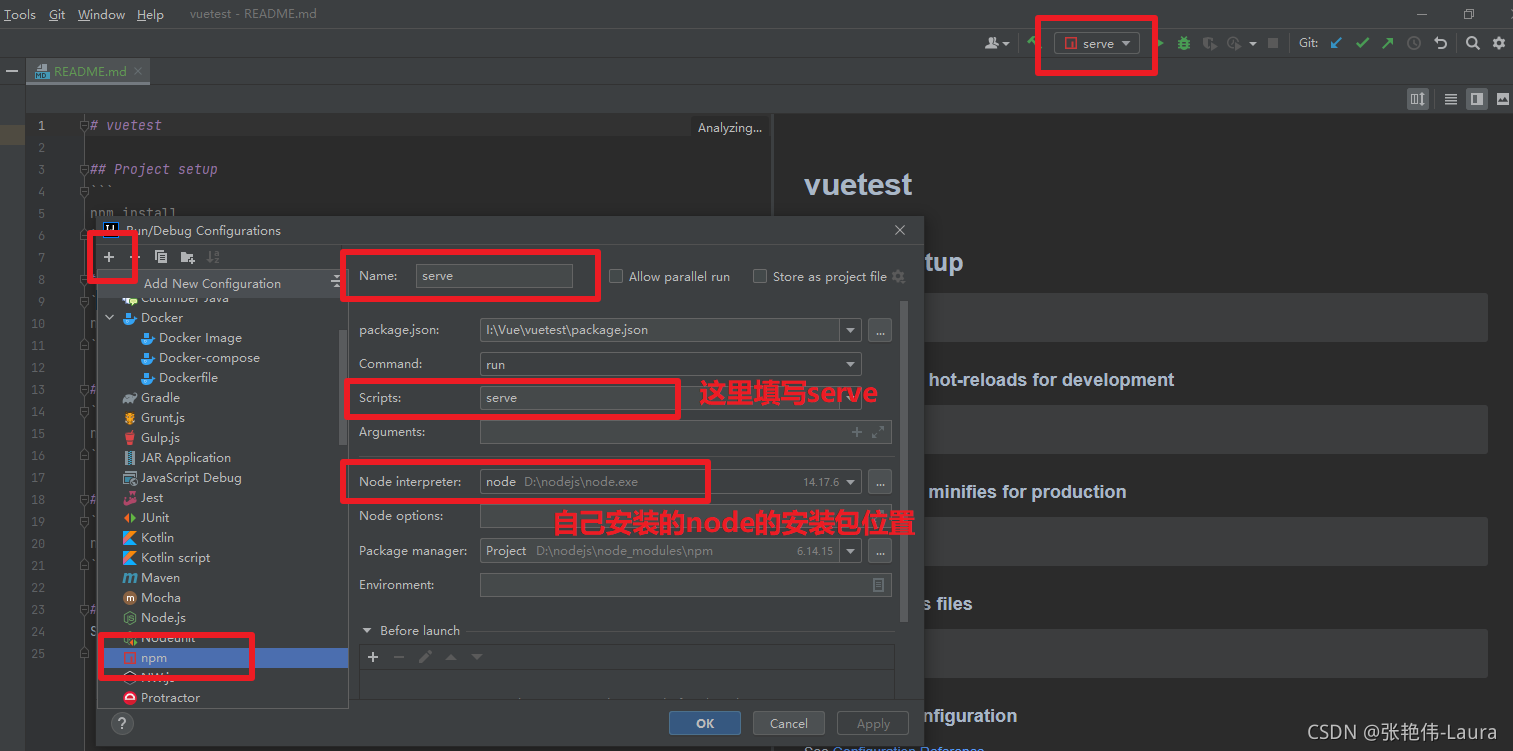1513x751 pixels.
Task: Show editor and preview split icon
Action: point(1477,99)
